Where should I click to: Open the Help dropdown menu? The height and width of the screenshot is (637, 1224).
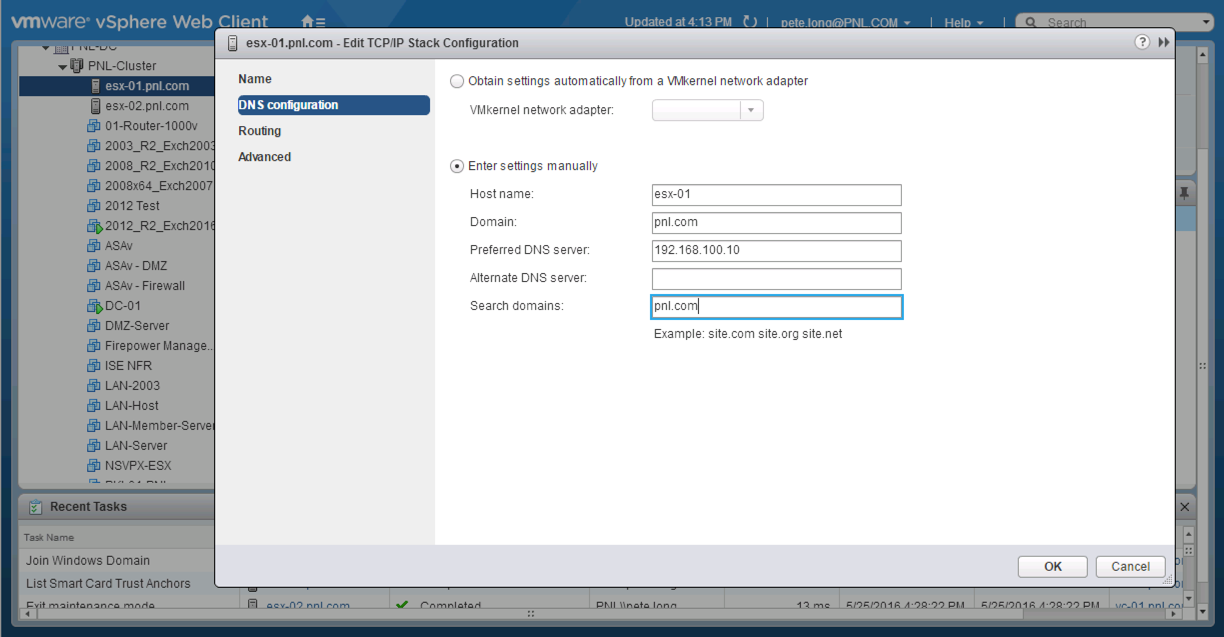(x=964, y=22)
